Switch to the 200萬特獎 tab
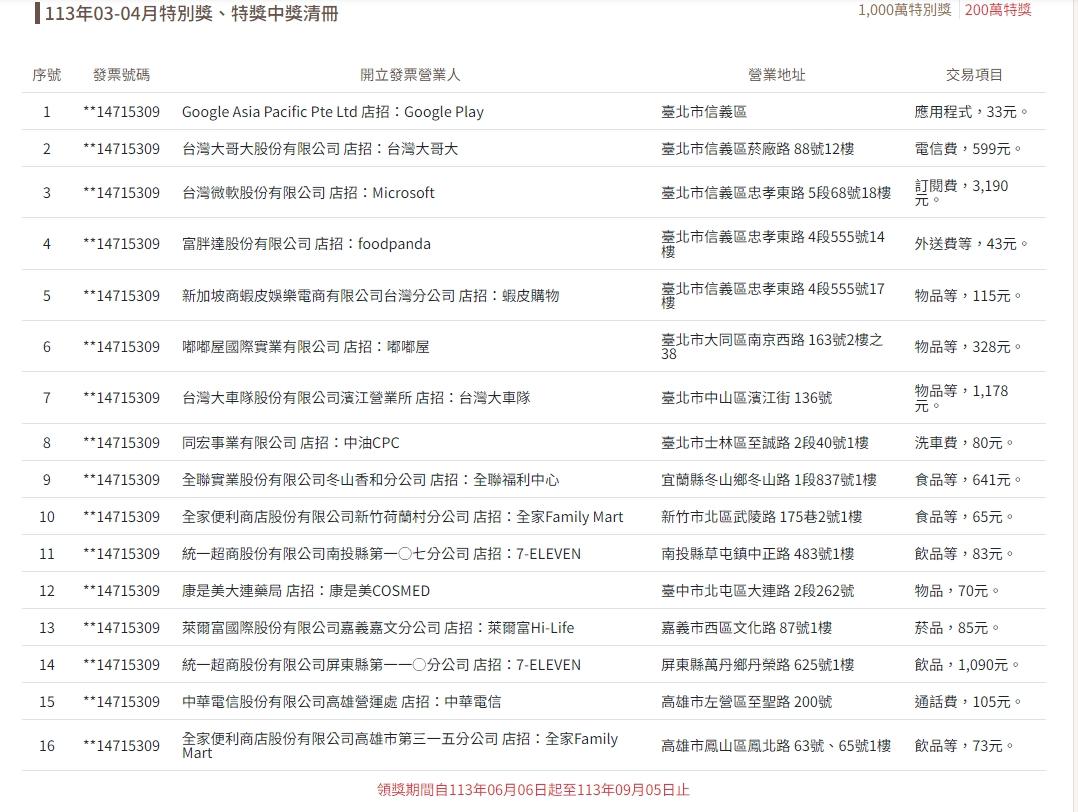Viewport: 1078px width, 812px height. 998,10
